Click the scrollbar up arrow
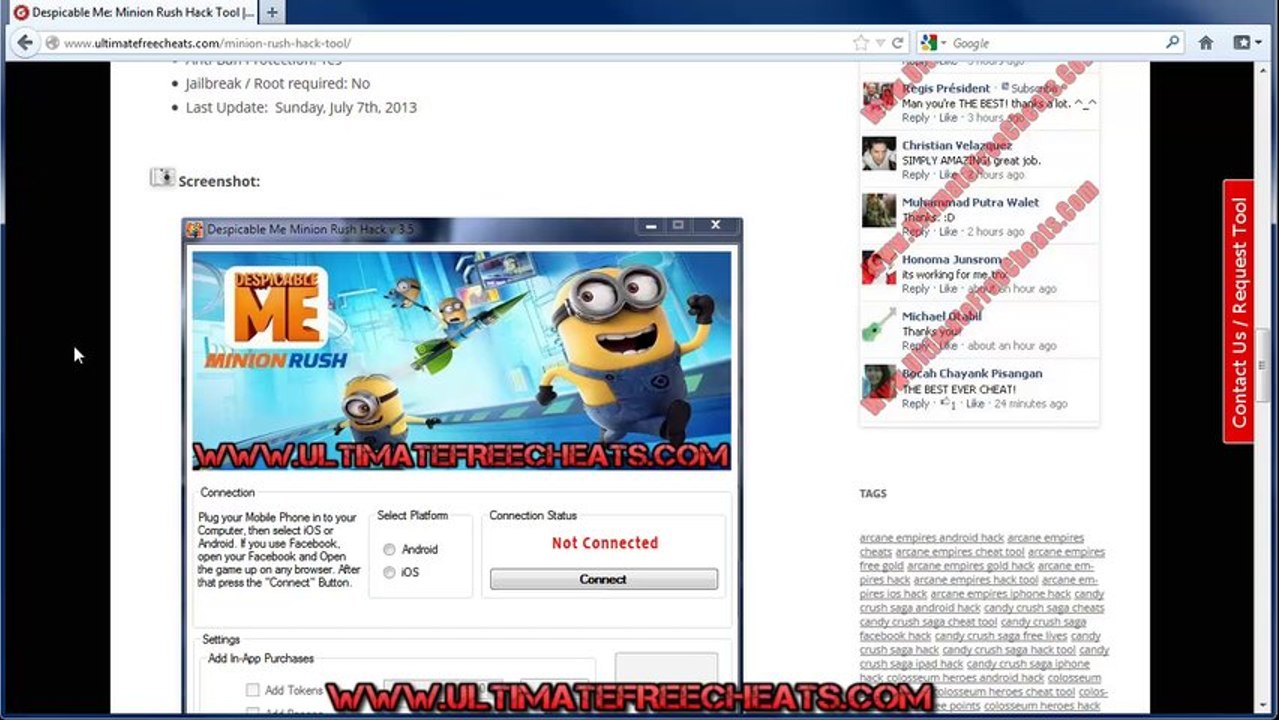This screenshot has height=720, width=1279. (x=1262, y=69)
